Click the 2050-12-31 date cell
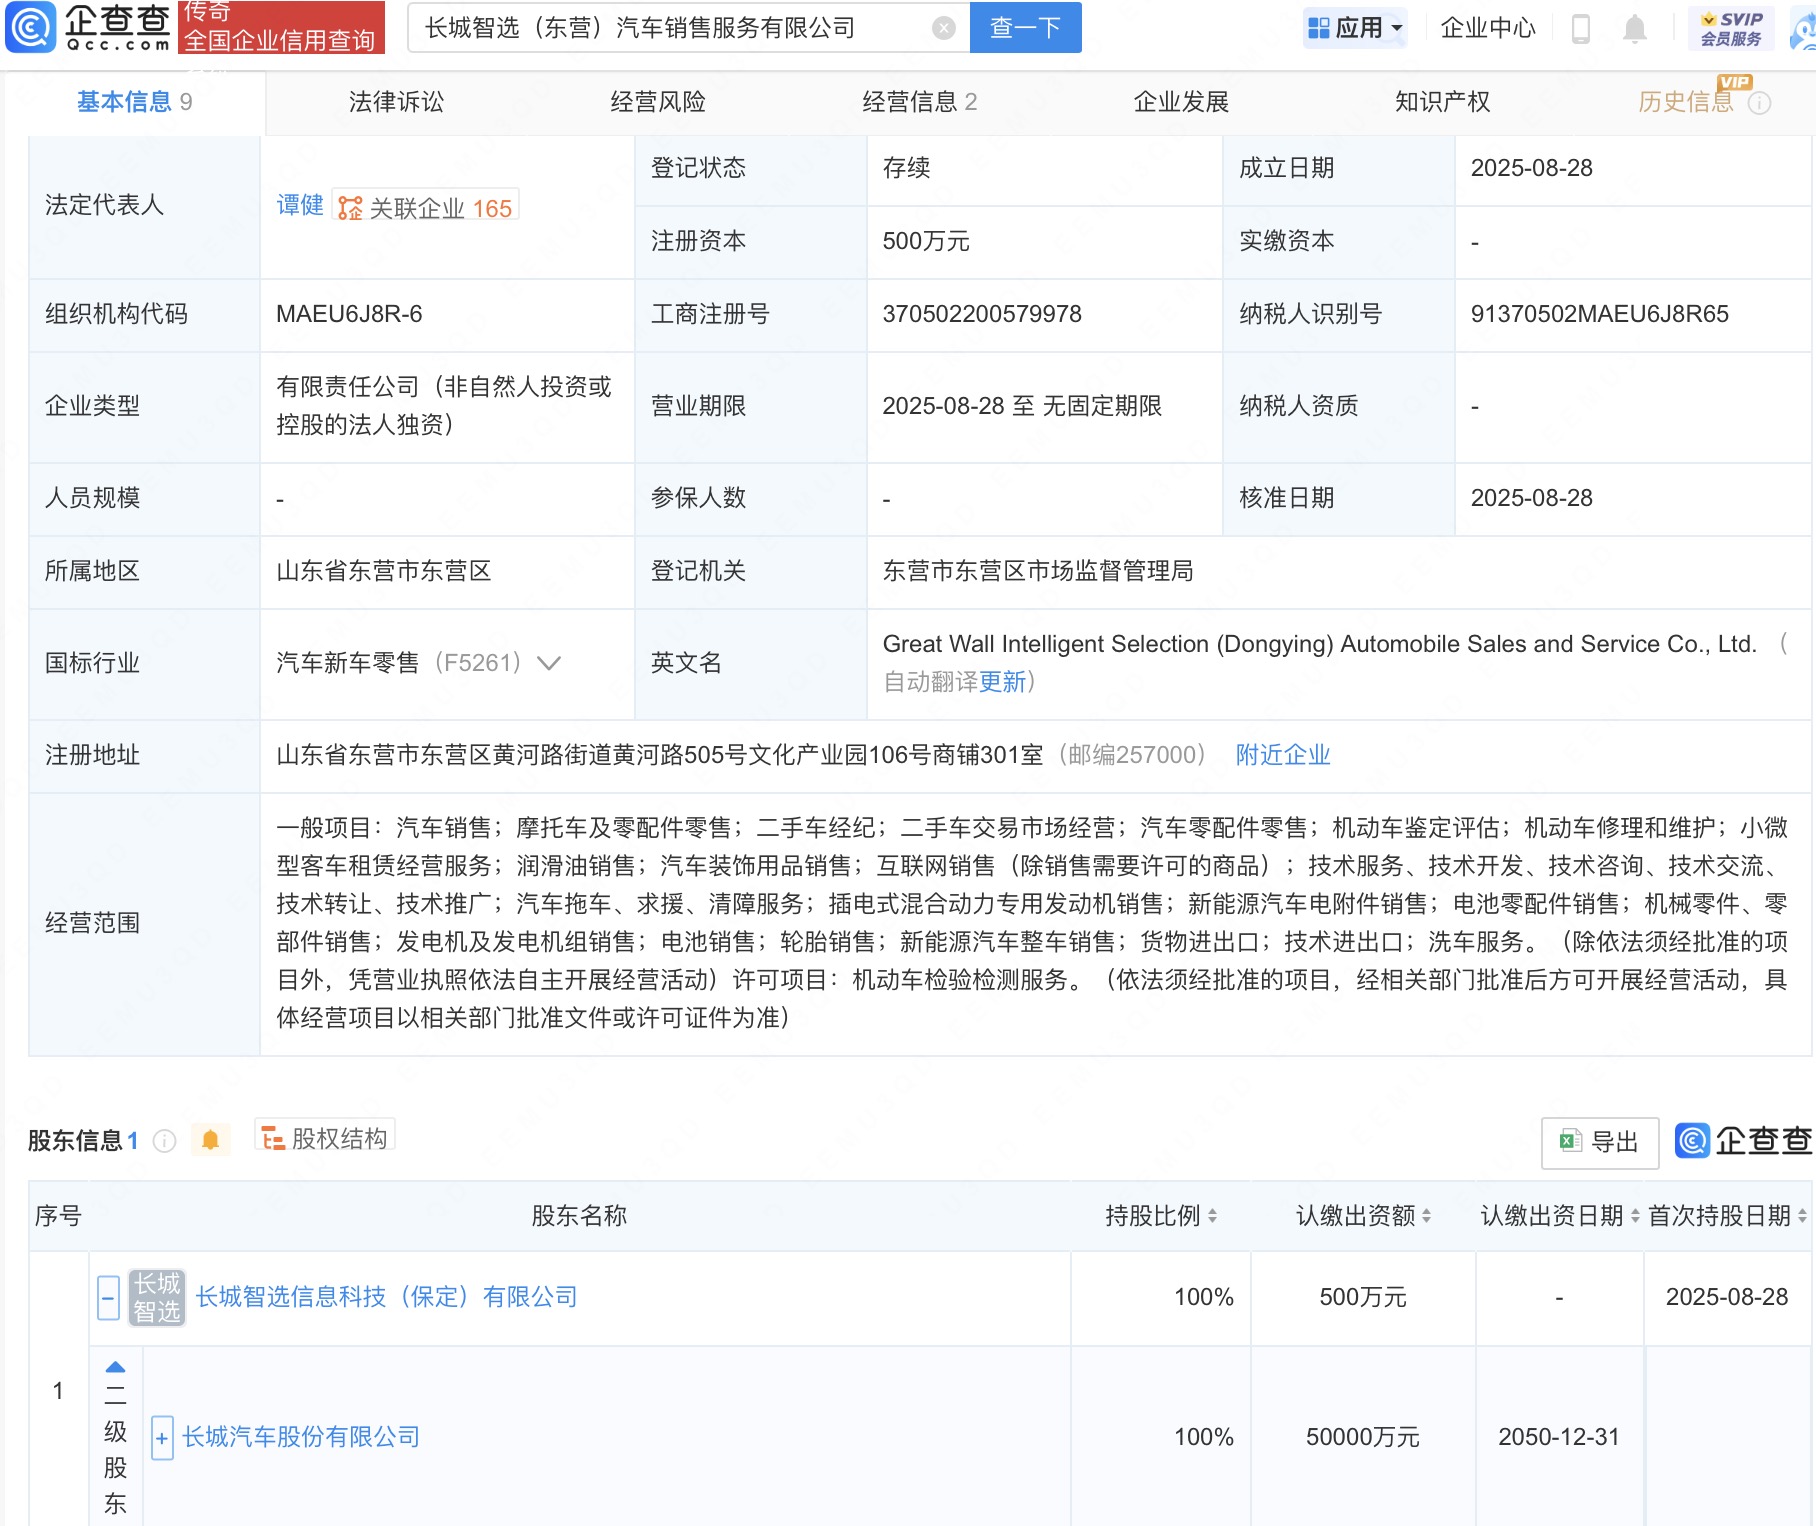This screenshot has height=1526, width=1816. (1558, 1437)
